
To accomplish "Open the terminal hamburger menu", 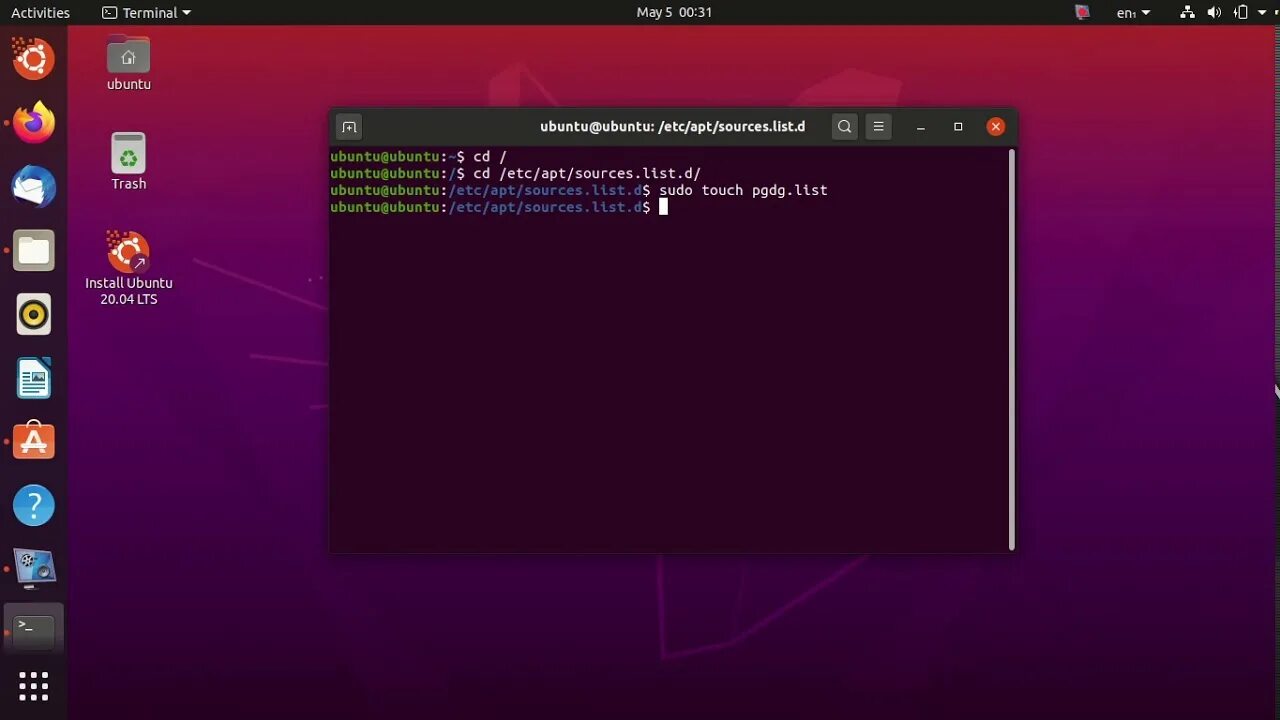I will pos(878,127).
